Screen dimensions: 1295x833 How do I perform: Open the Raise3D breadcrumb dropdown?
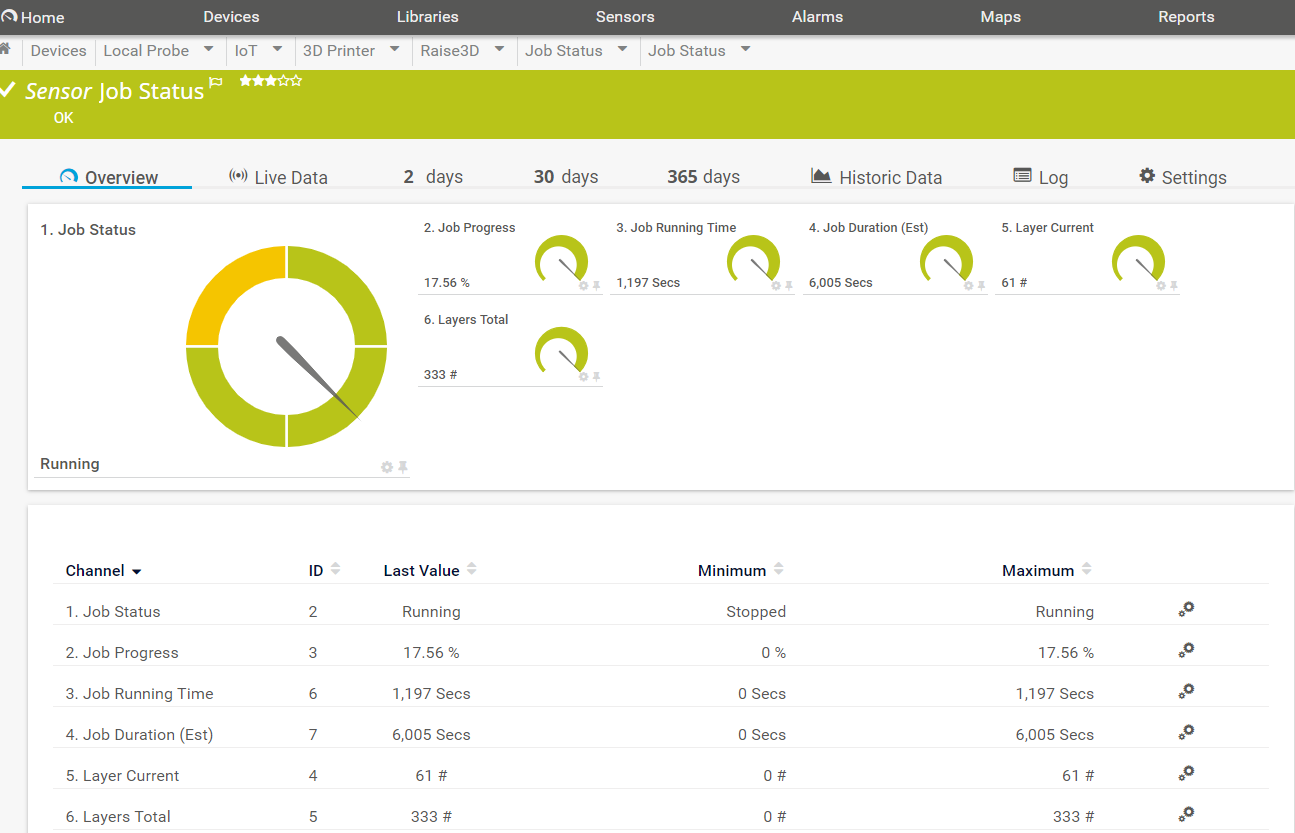pyautogui.click(x=498, y=50)
